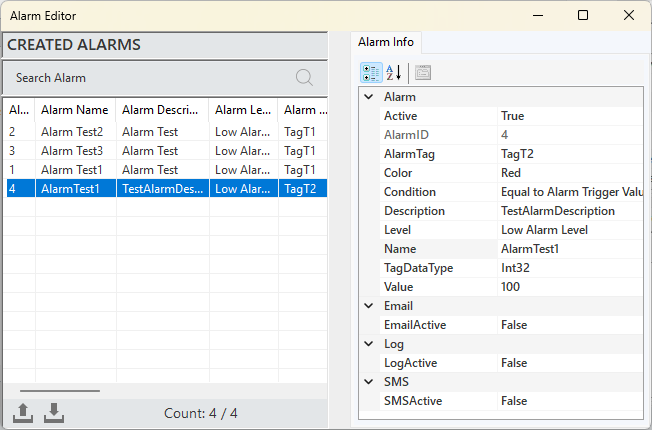Click the horizontal scrollbar under alarm list

(x=60, y=391)
